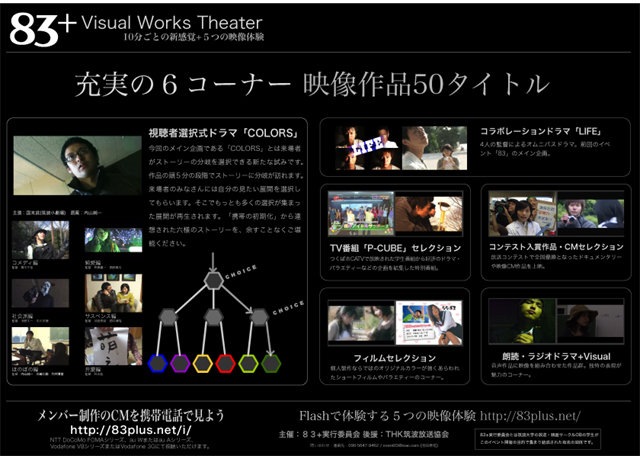640x456 pixels.
Task: Click the blue hexagon in the choice diagram
Action: (x=157, y=363)
